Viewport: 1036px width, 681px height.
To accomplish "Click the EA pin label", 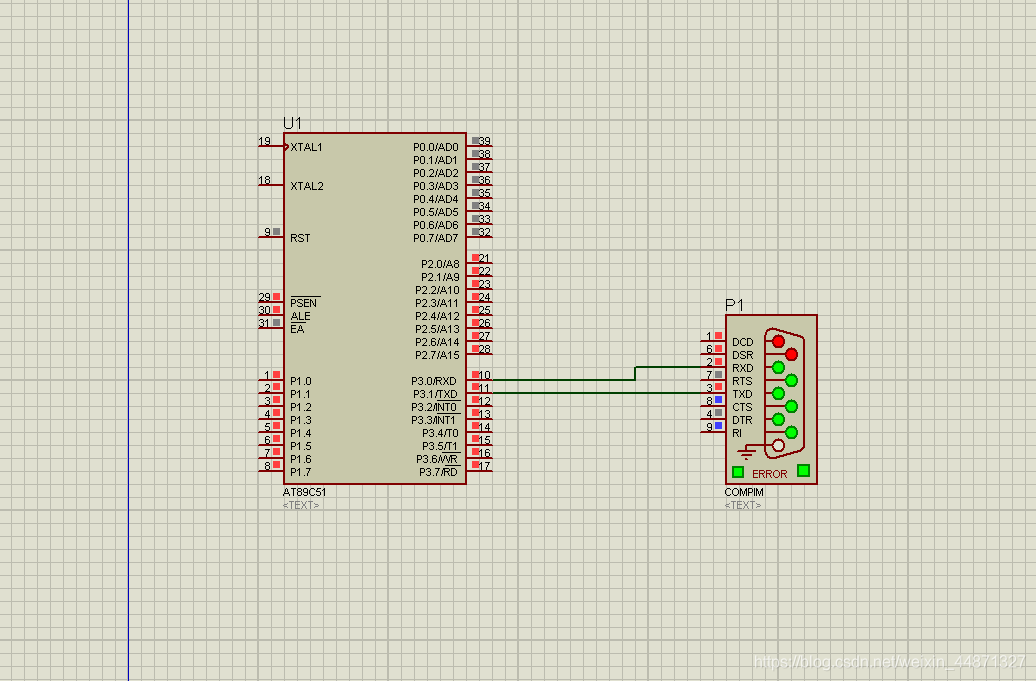I will tap(297, 329).
